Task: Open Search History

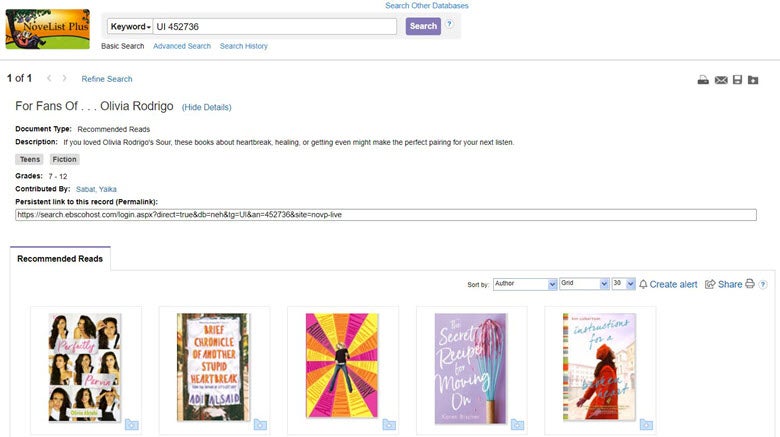Action: [244, 46]
